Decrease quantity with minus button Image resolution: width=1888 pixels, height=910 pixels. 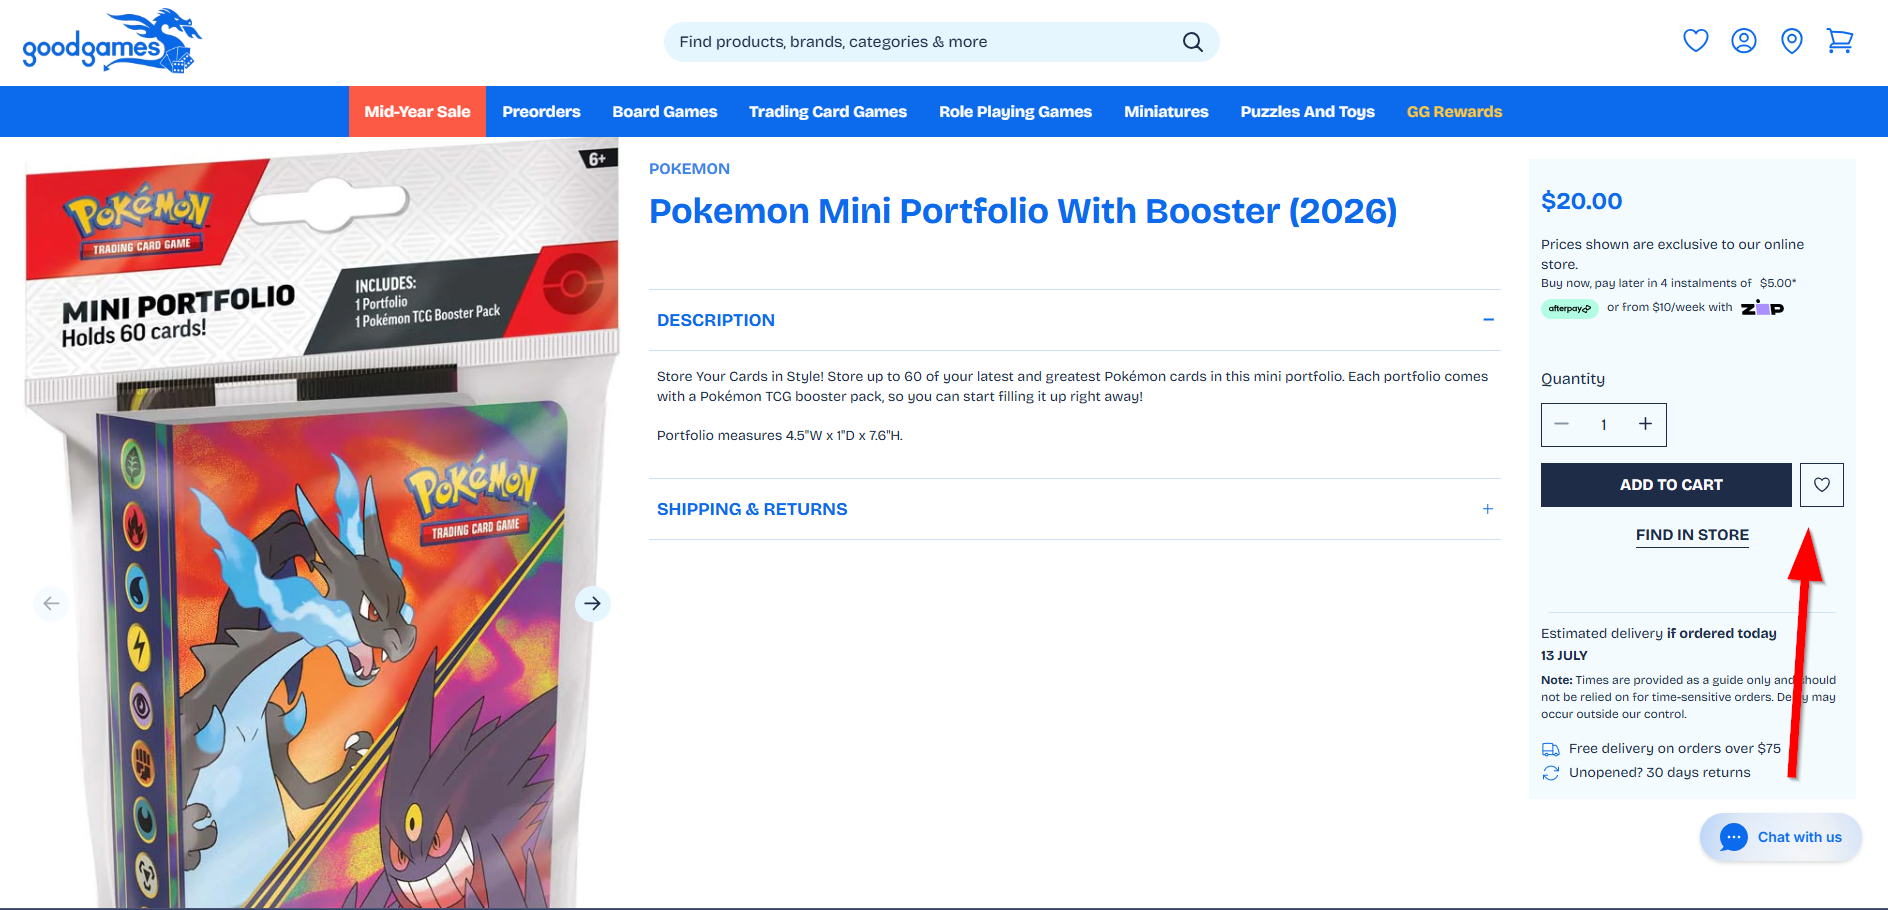point(1561,424)
